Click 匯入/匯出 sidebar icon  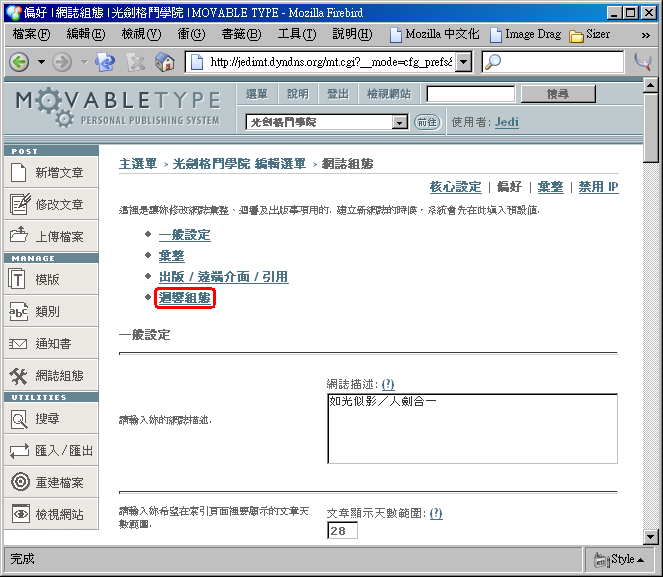pos(19,451)
